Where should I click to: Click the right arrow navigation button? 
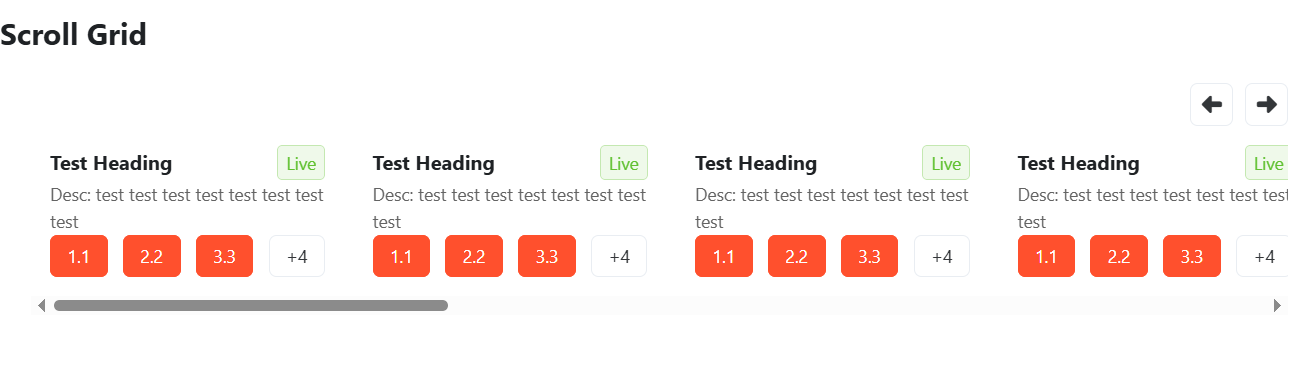pos(1266,104)
